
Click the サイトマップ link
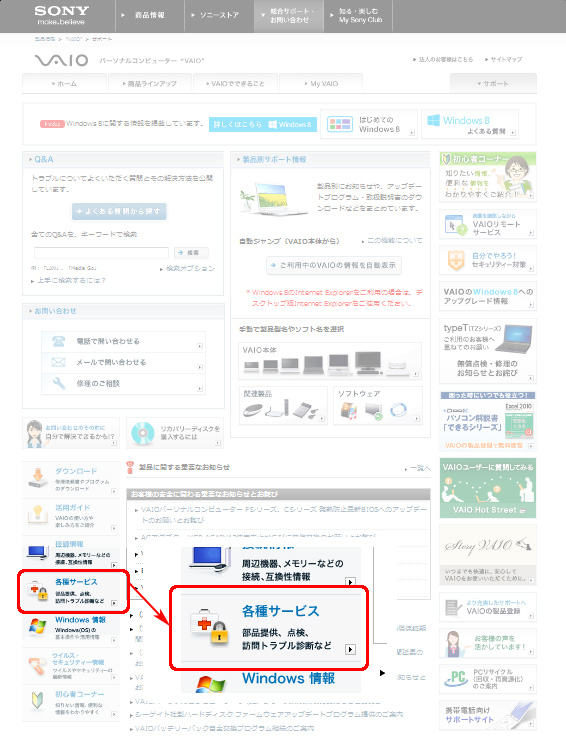(x=504, y=60)
